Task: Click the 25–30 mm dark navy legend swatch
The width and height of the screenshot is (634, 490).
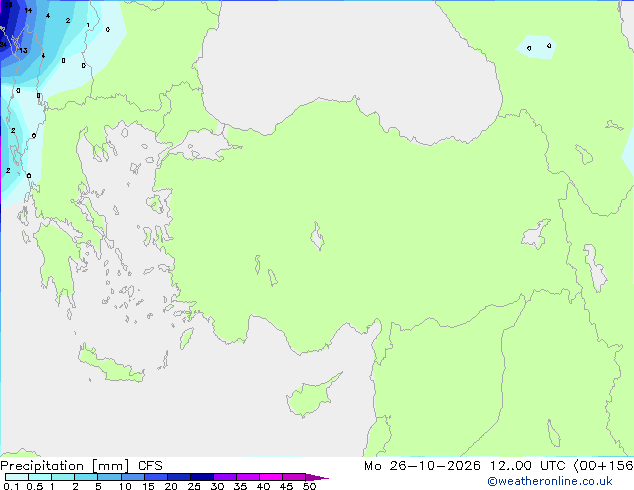Action: pyautogui.click(x=202, y=477)
